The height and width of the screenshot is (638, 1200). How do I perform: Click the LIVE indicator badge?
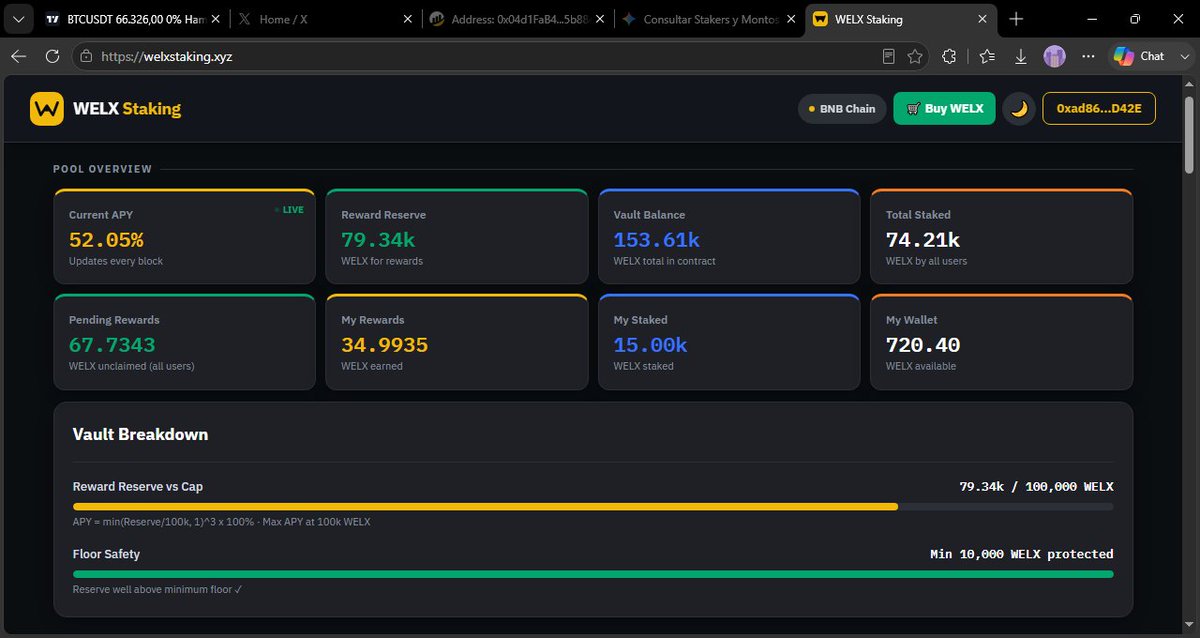[289, 210]
